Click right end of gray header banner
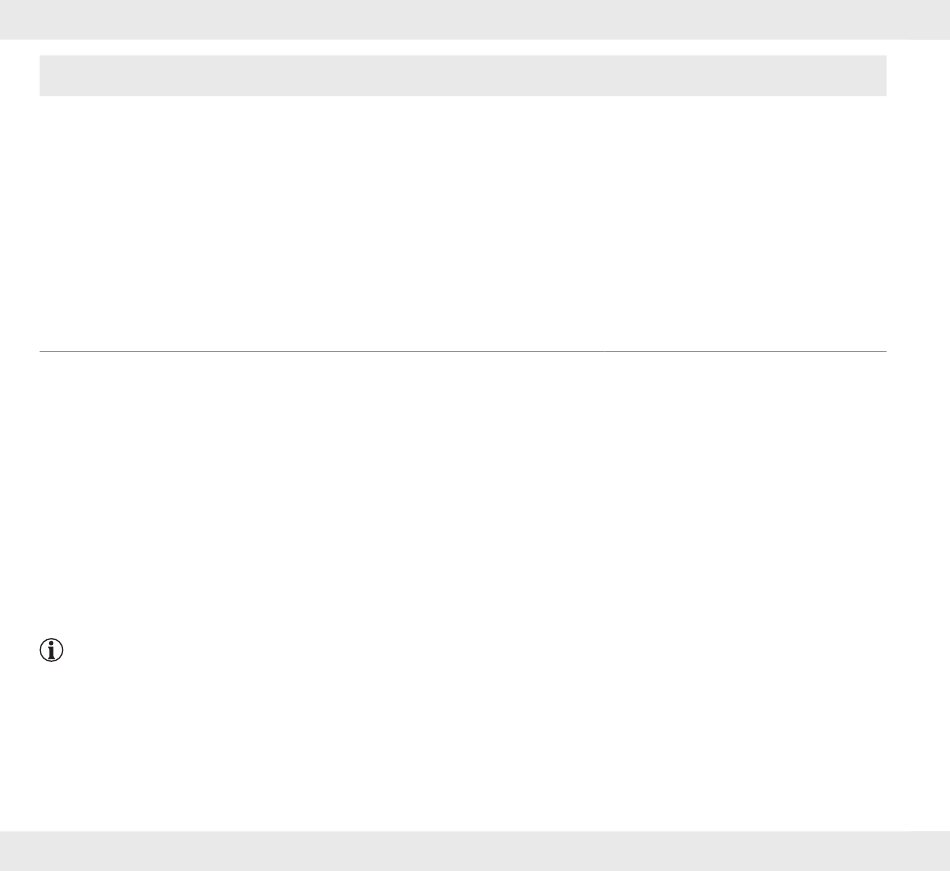The height and width of the screenshot is (871, 950). click(x=877, y=76)
